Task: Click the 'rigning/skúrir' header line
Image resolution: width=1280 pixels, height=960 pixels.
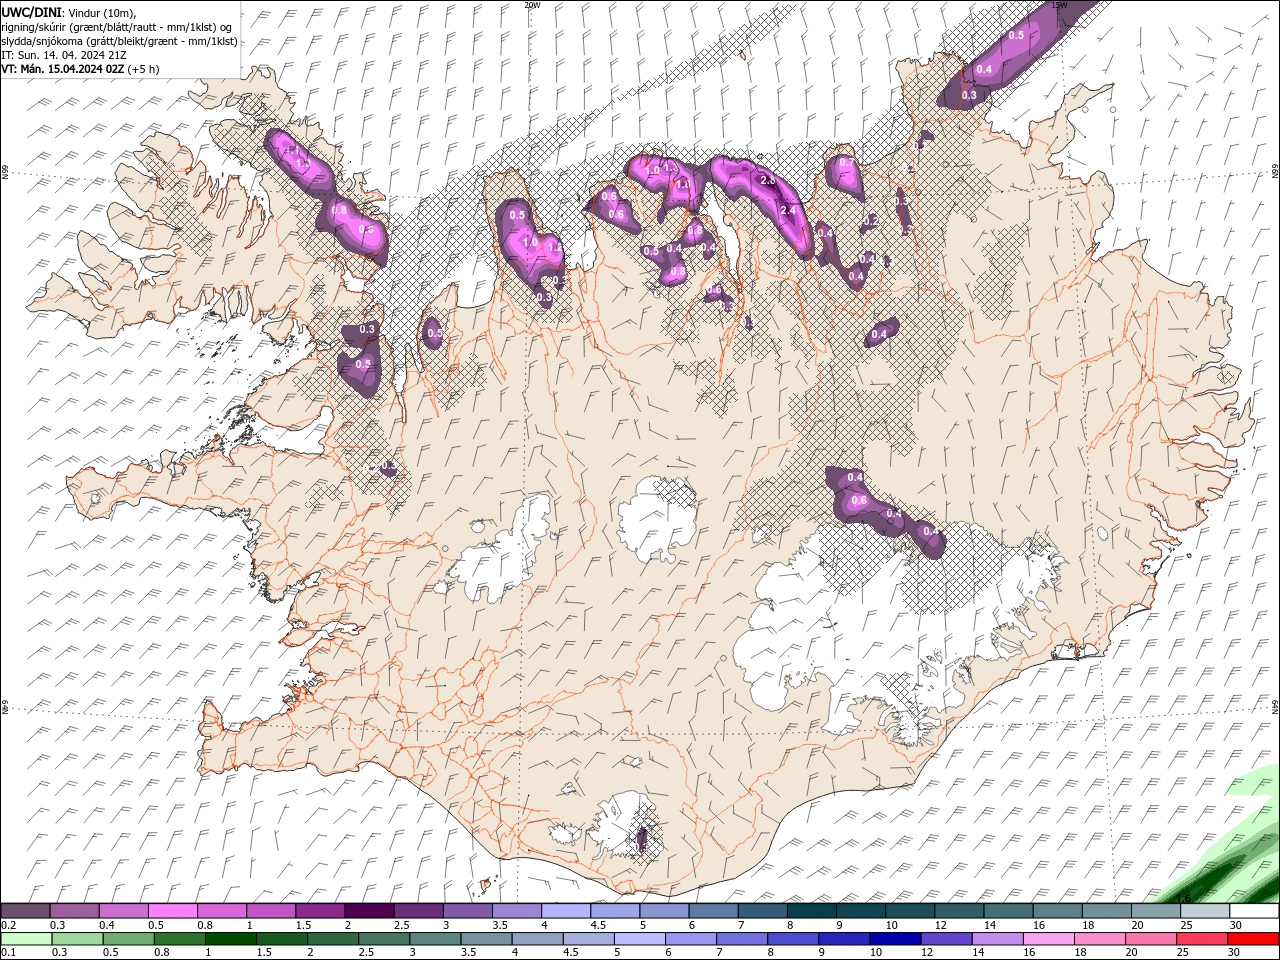Action: 116,27
